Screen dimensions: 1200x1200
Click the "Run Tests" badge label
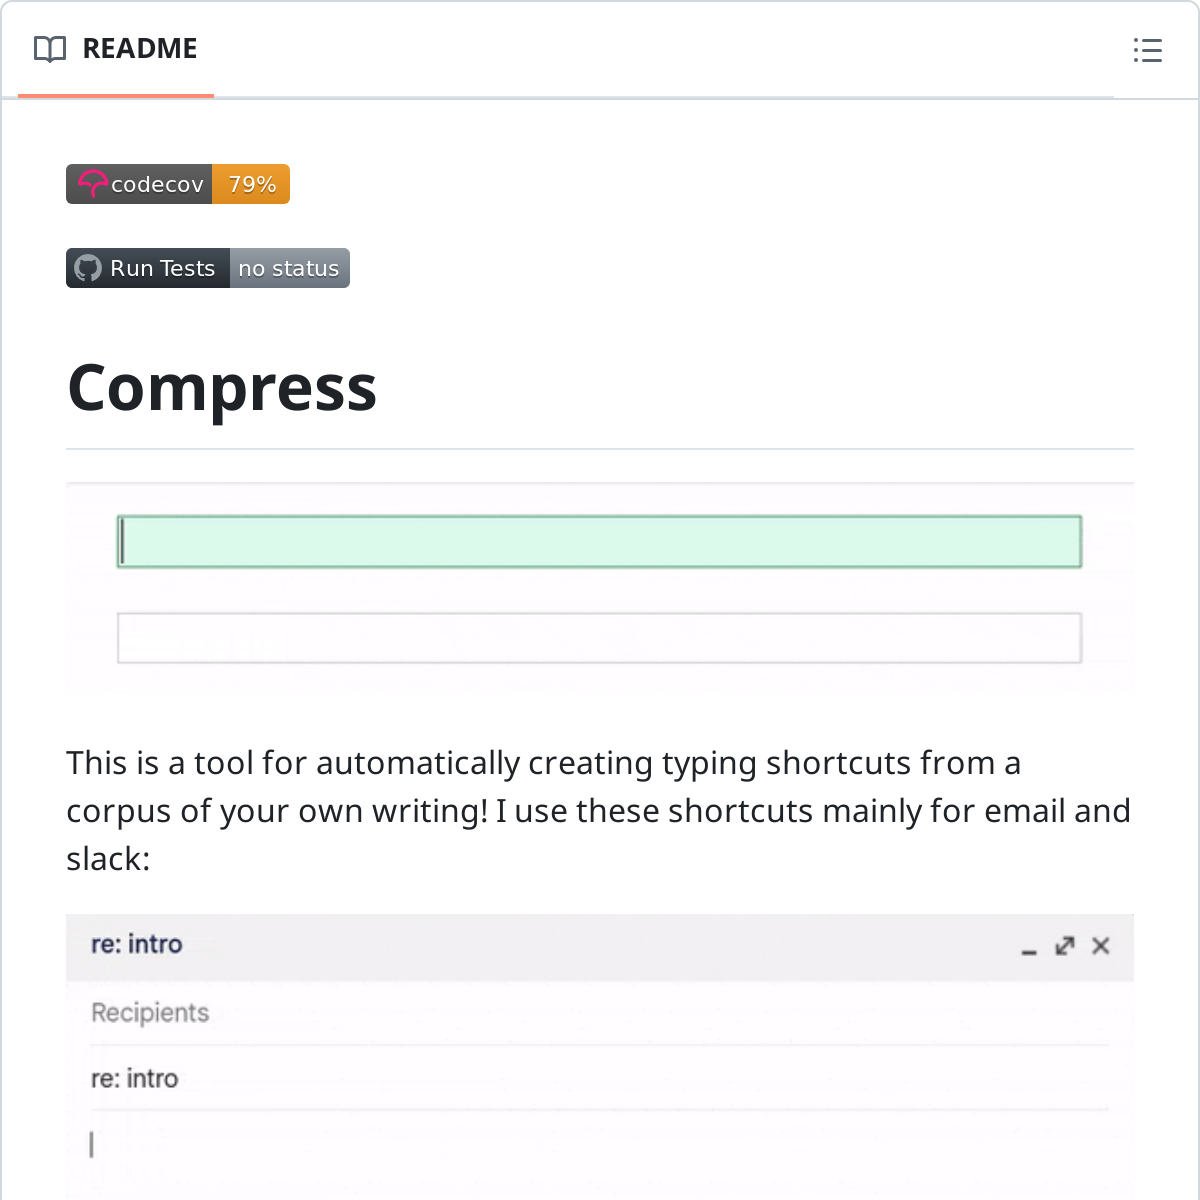click(162, 268)
